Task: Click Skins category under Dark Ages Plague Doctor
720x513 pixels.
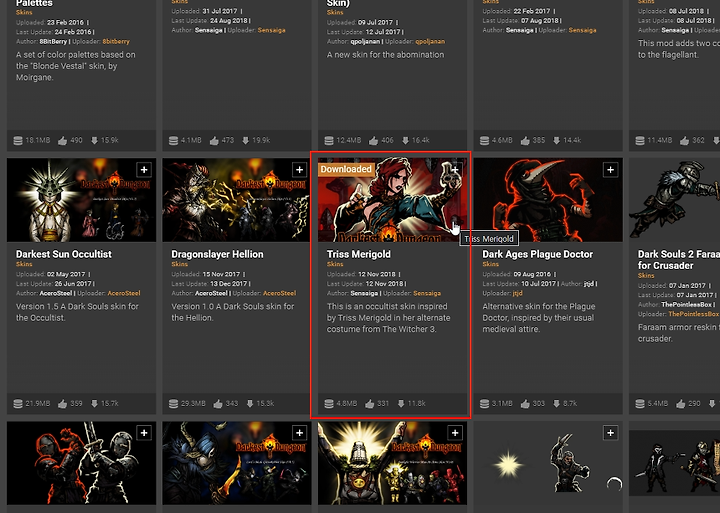Action: pos(490,264)
